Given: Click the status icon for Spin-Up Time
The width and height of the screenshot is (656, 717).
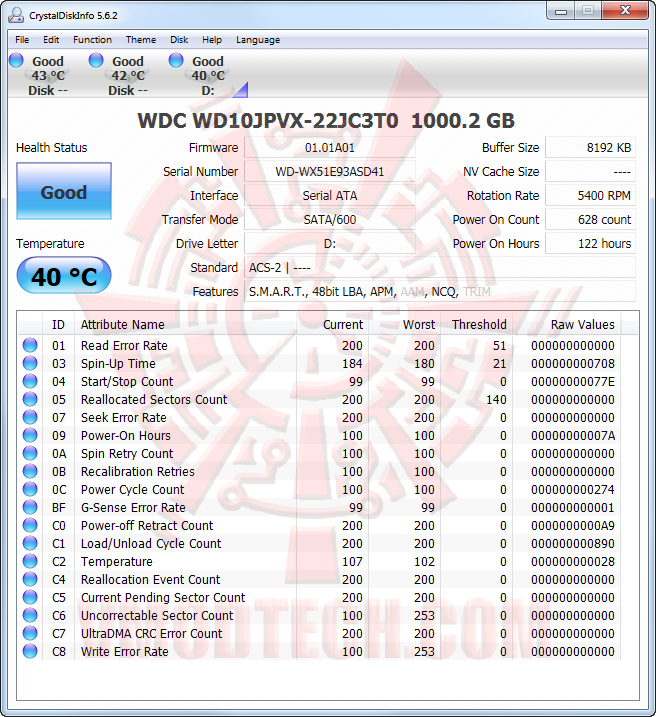Looking at the screenshot, I should click(x=30, y=363).
